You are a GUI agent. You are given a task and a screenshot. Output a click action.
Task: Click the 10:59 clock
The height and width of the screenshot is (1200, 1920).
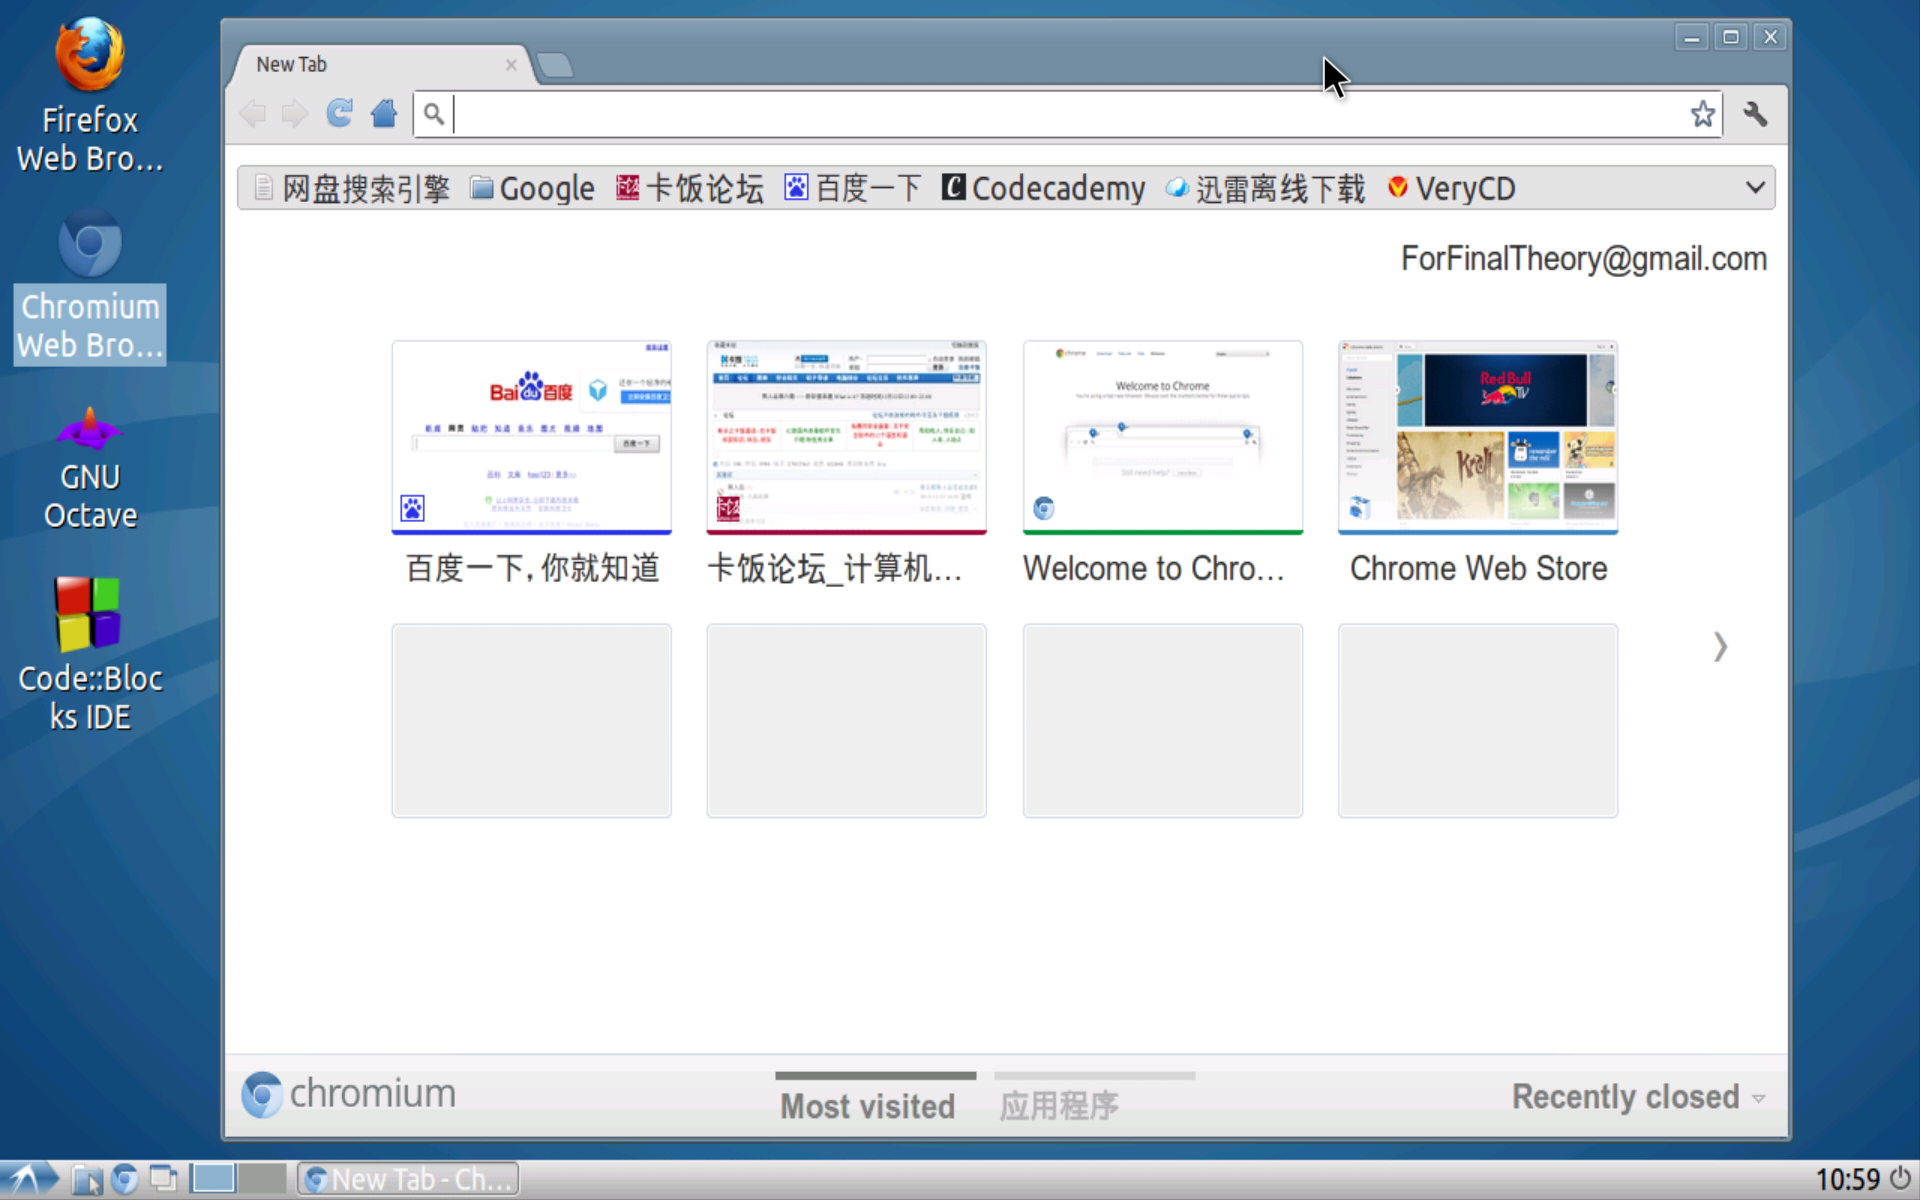tap(1848, 1180)
